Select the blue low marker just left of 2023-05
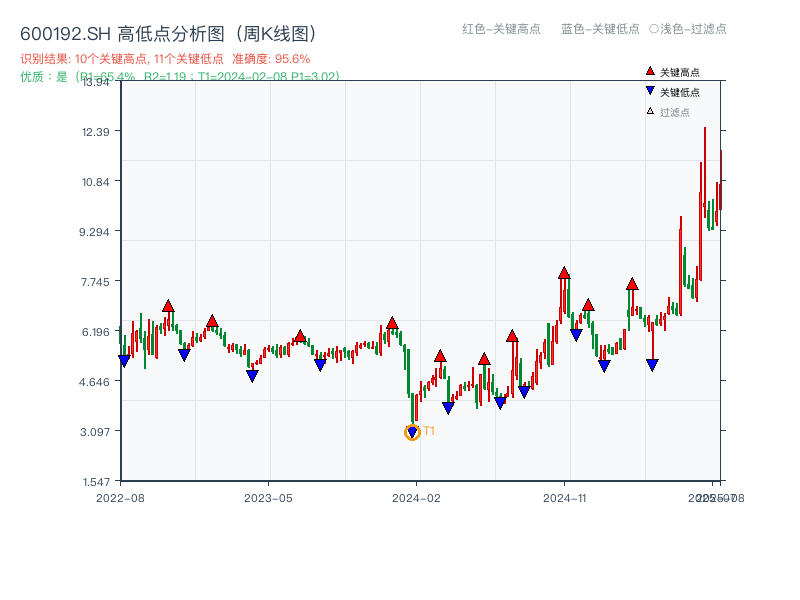Screen dimensions: 800x600 coord(252,376)
